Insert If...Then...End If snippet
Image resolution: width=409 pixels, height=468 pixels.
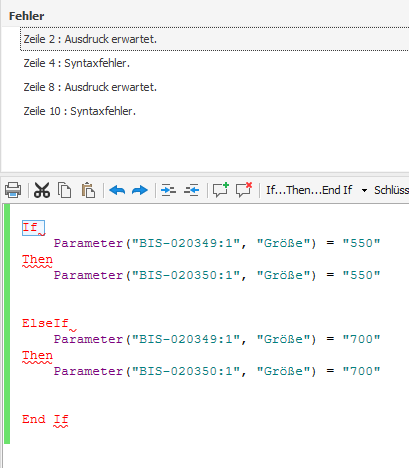point(309,190)
